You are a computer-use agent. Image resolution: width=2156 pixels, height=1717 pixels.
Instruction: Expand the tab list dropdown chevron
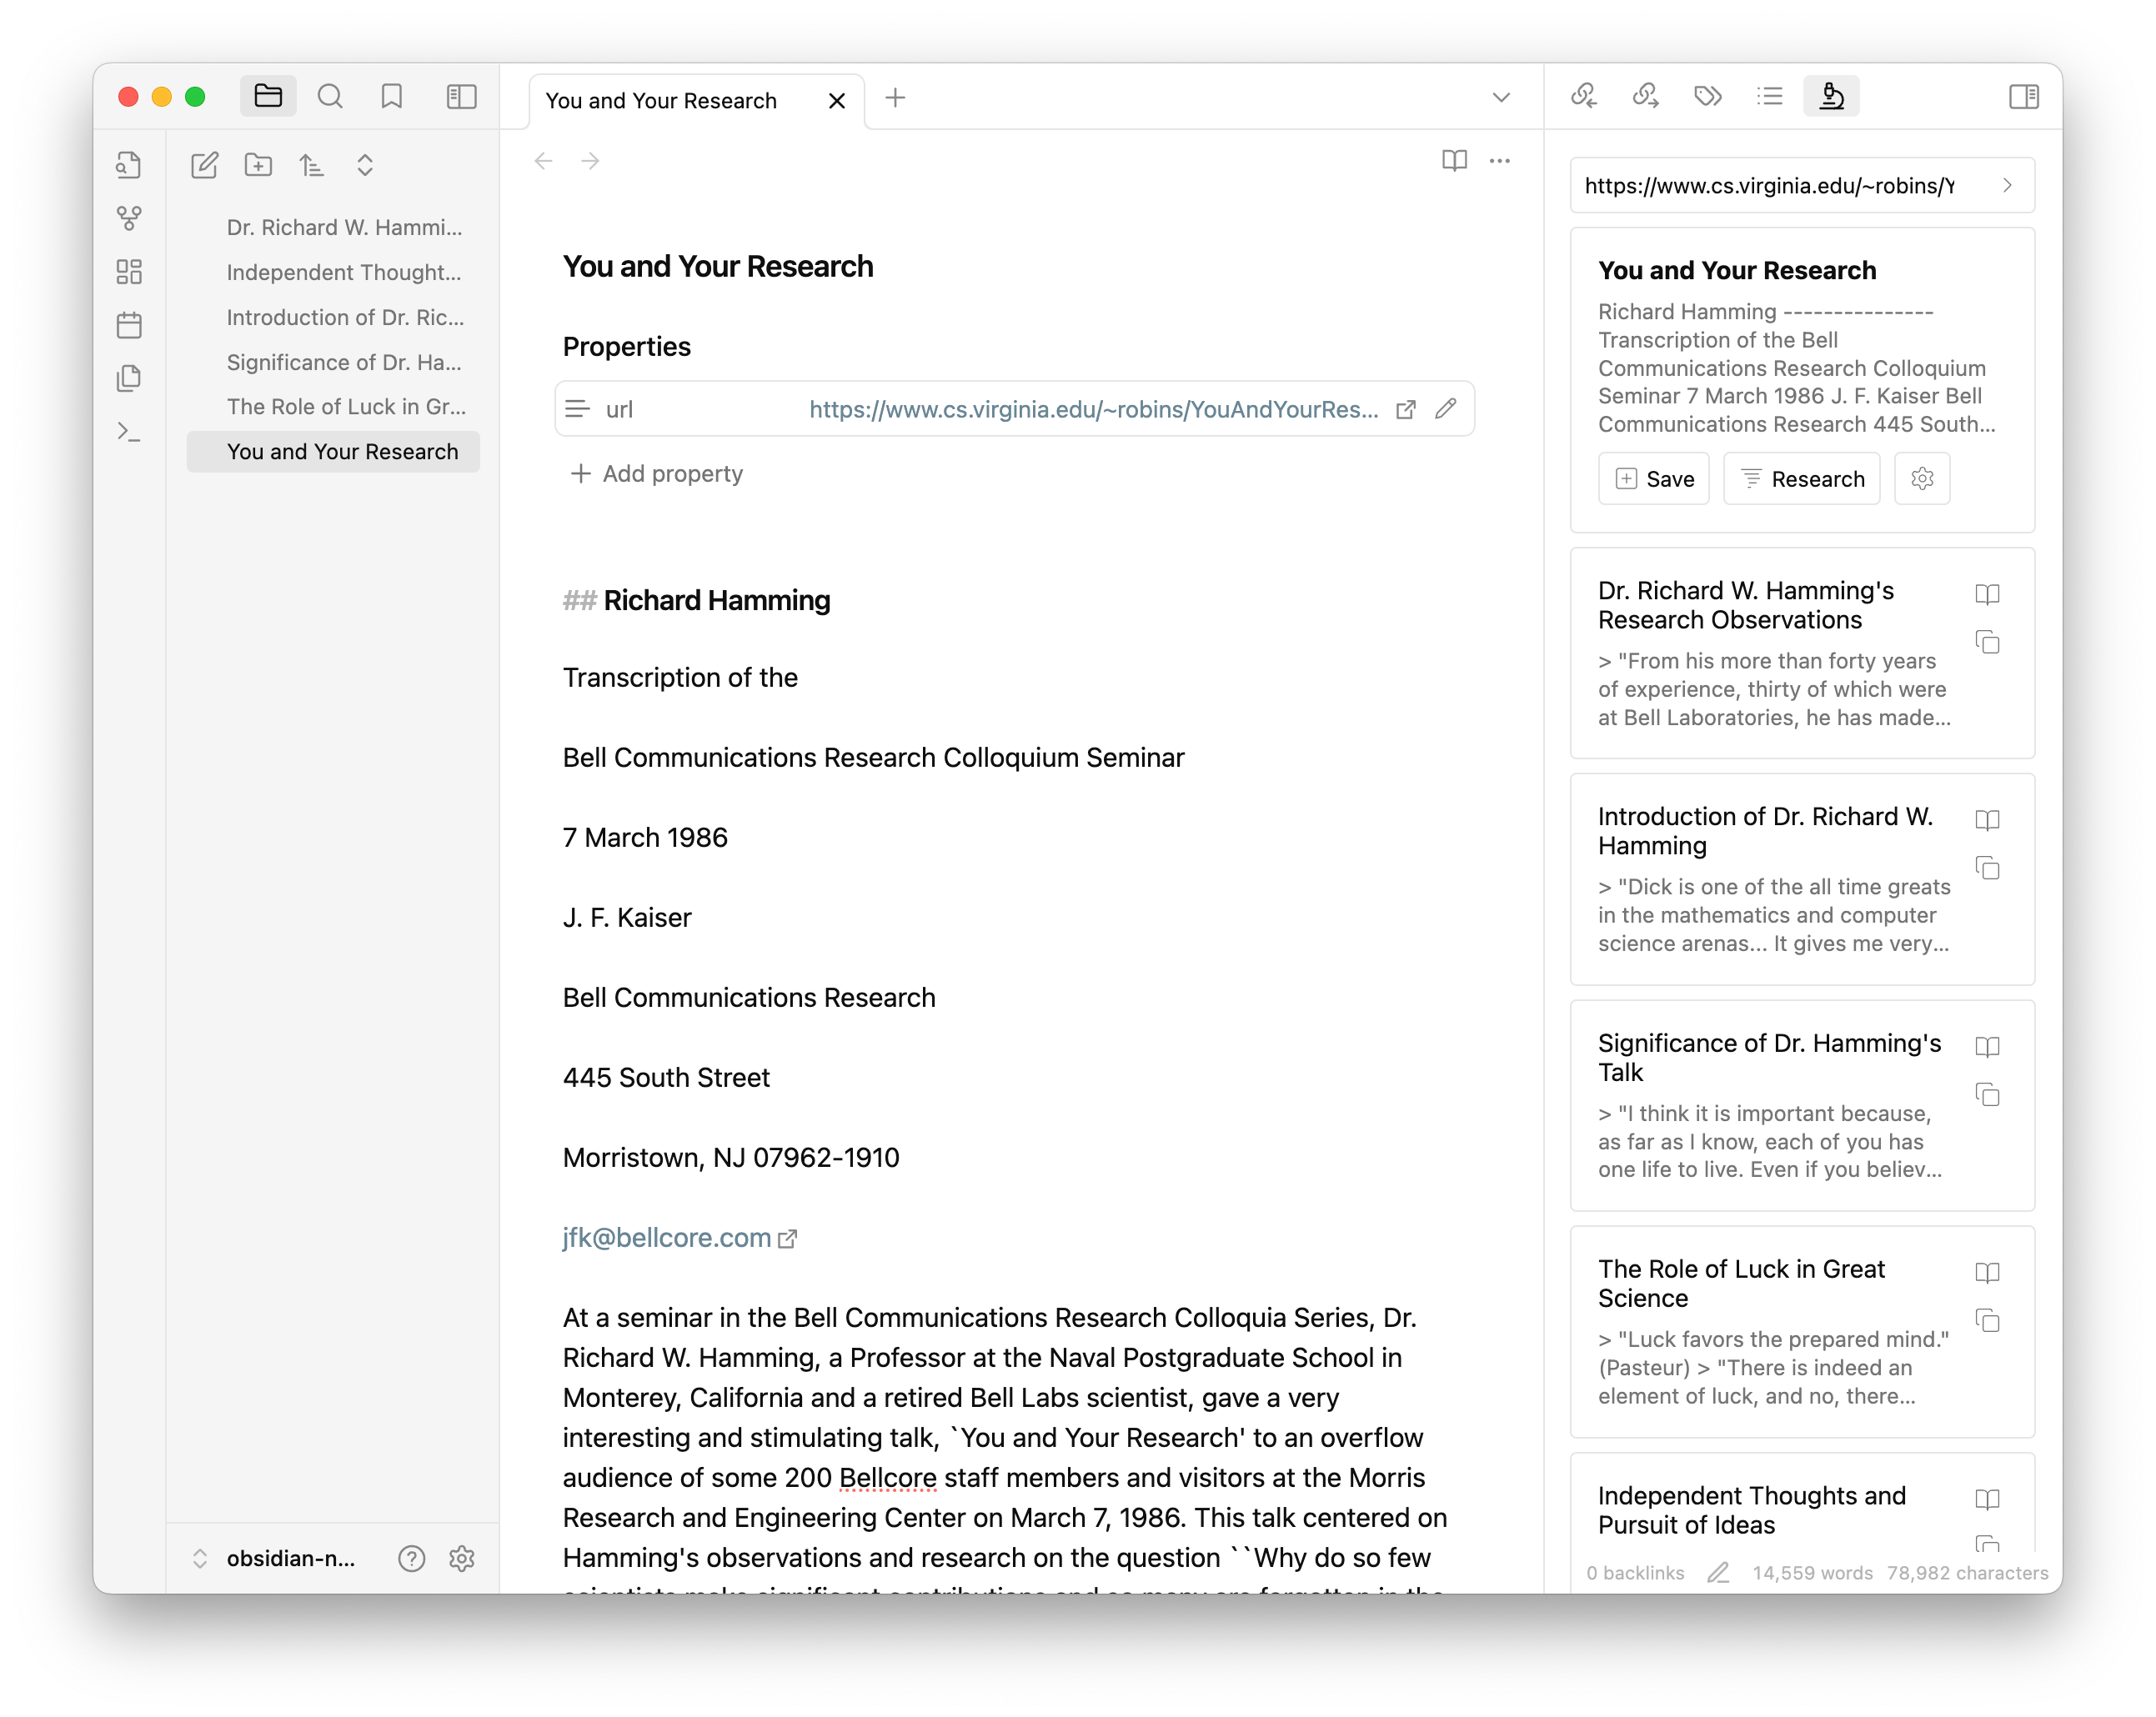coord(1500,98)
